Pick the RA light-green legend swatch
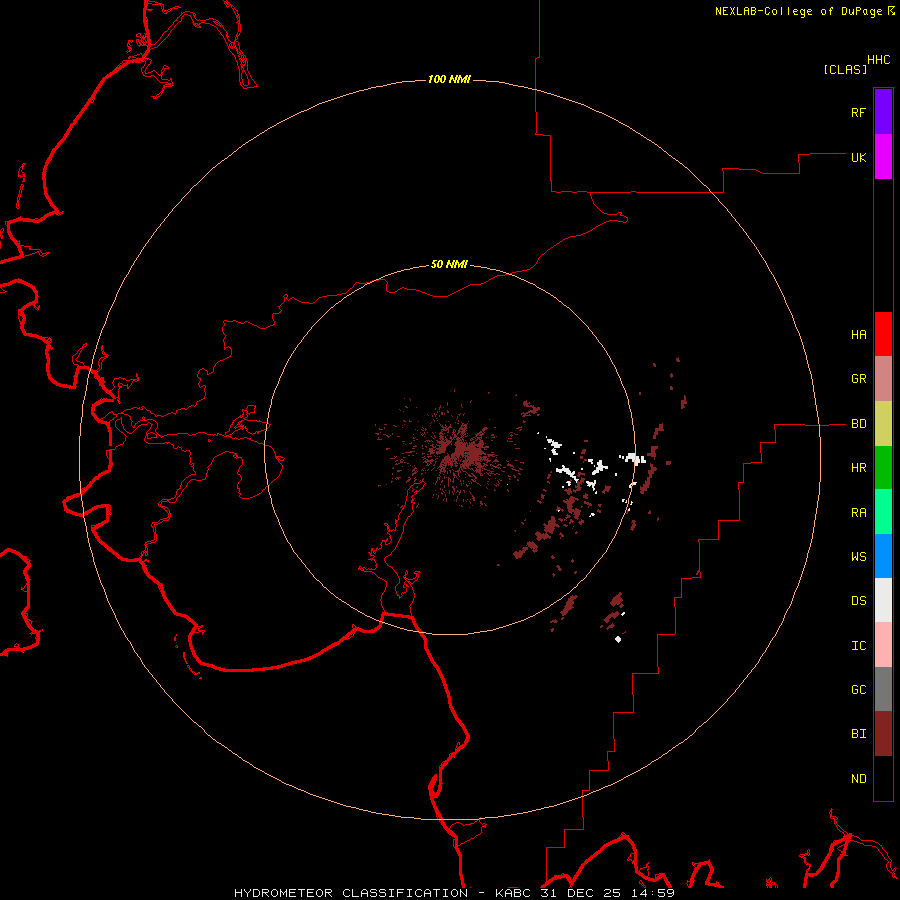This screenshot has height=900, width=900. [883, 512]
